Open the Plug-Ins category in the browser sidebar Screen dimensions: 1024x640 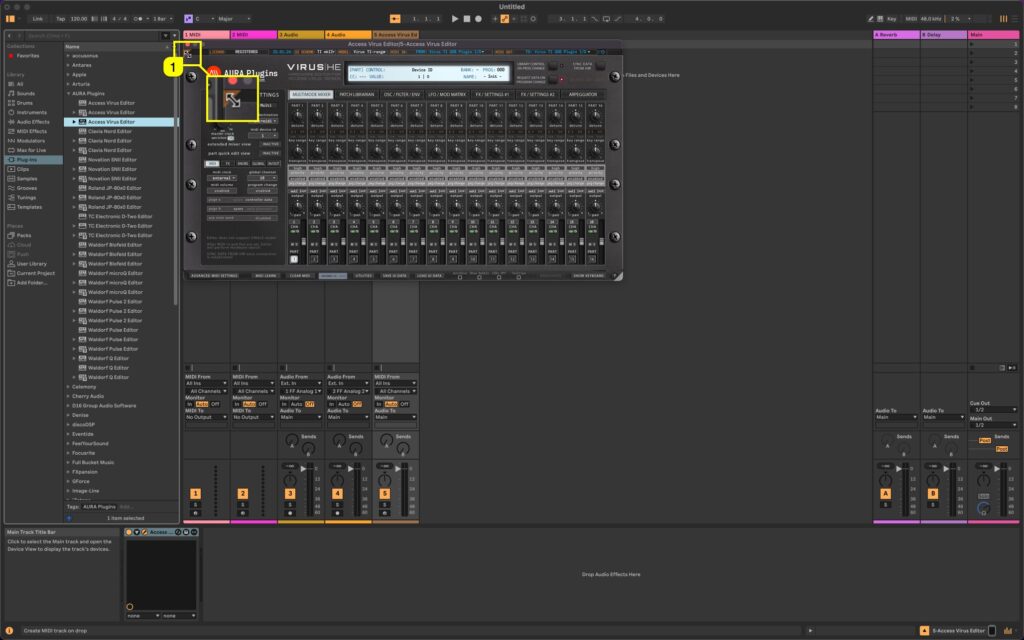(x=25, y=158)
